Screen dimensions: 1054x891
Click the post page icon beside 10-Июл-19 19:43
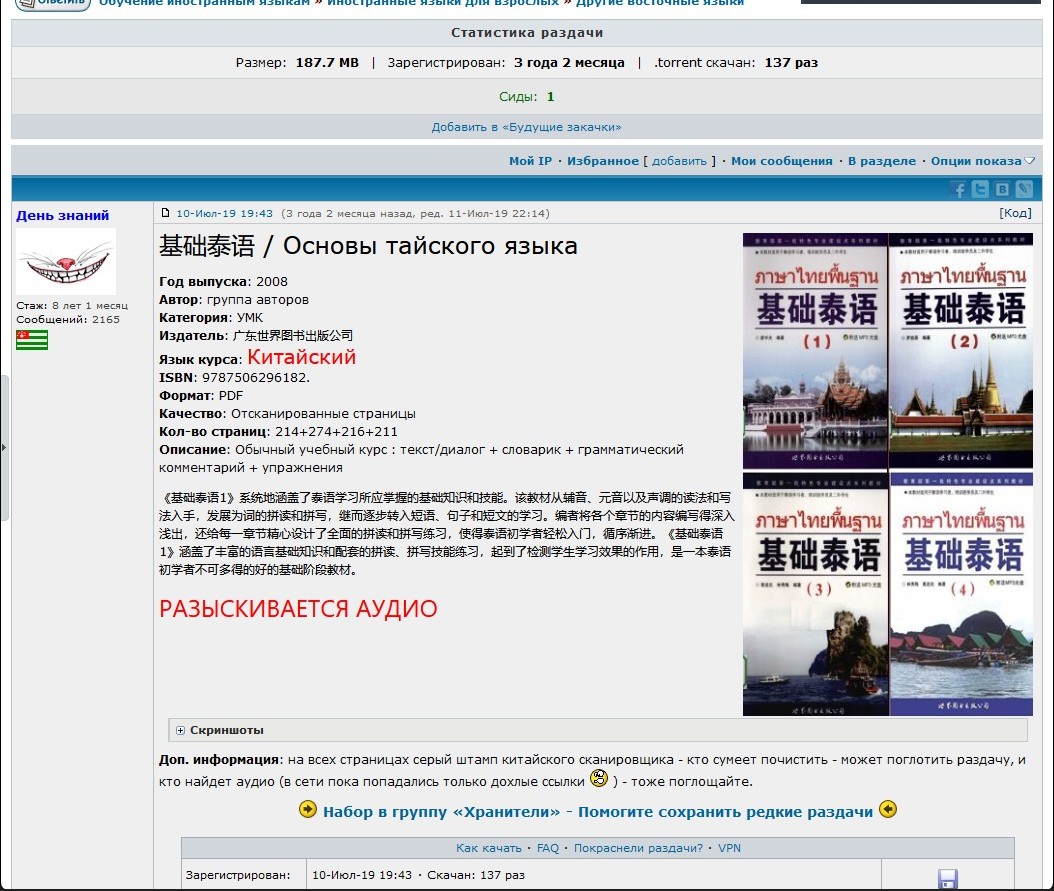point(165,213)
